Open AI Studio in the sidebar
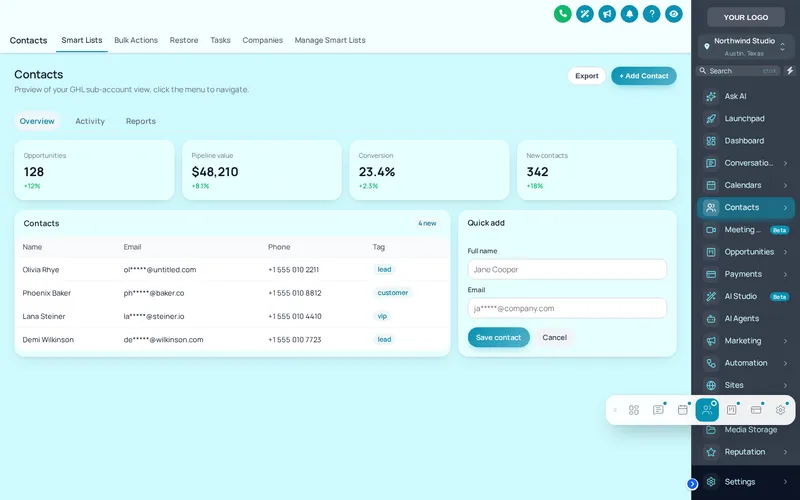Screen dimensions: 800x500 [x=746, y=296]
